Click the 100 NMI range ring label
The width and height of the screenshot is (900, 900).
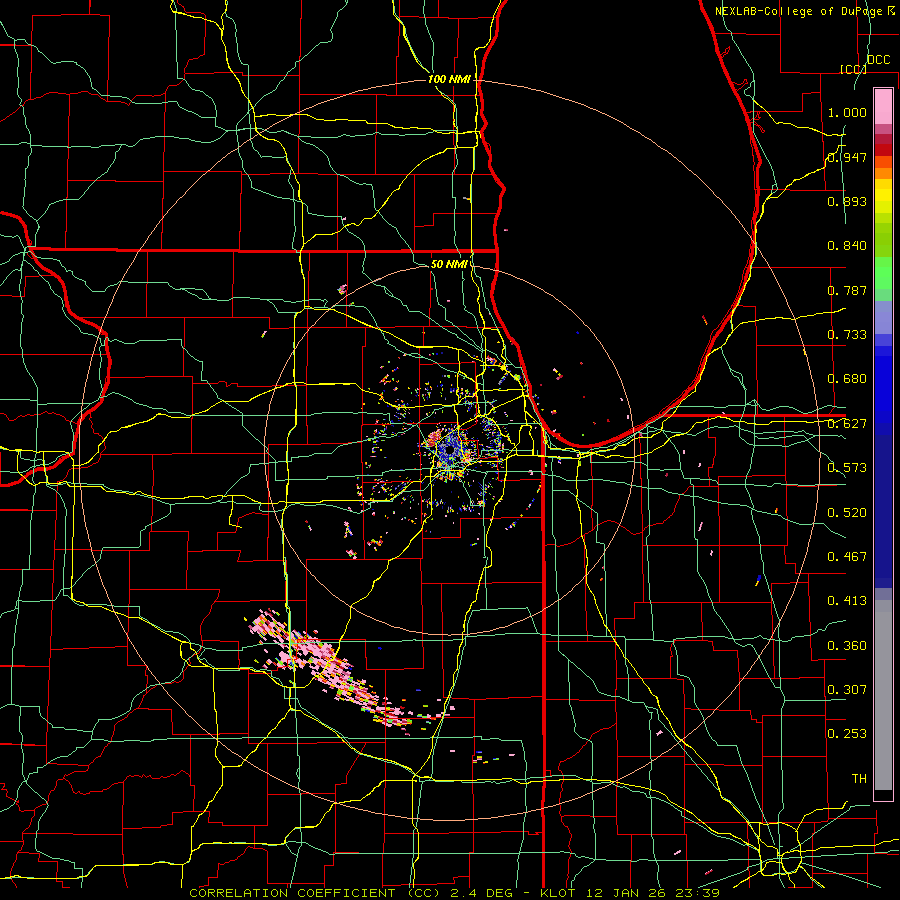(449, 79)
